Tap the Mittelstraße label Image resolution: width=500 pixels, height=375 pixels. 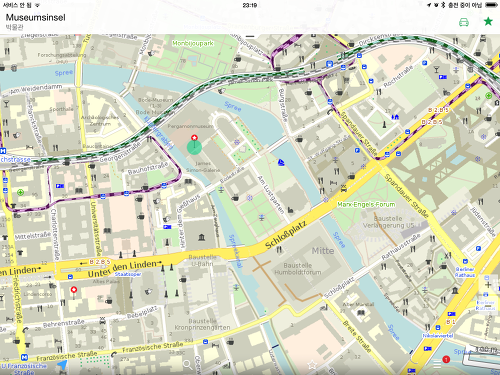(x=33, y=236)
